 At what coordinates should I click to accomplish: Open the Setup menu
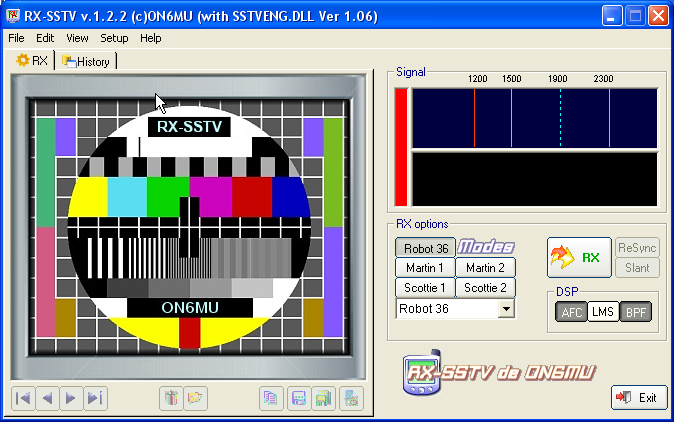point(114,38)
